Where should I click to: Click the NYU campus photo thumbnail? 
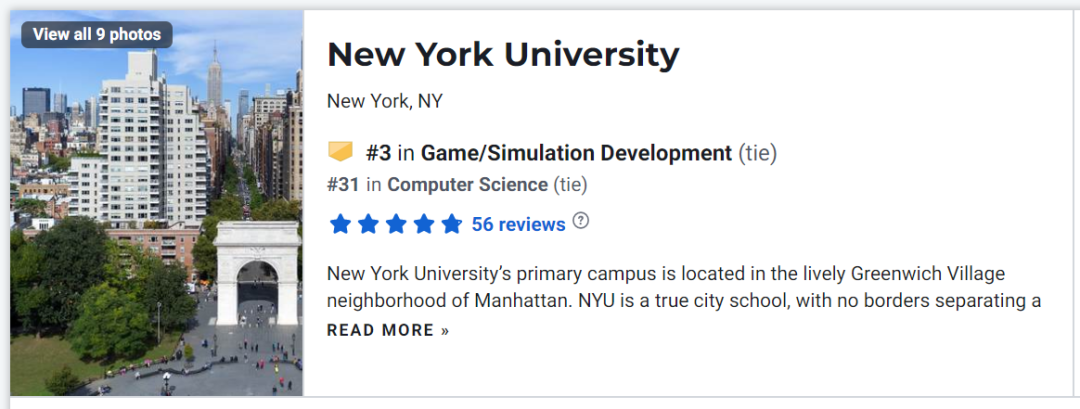click(156, 203)
